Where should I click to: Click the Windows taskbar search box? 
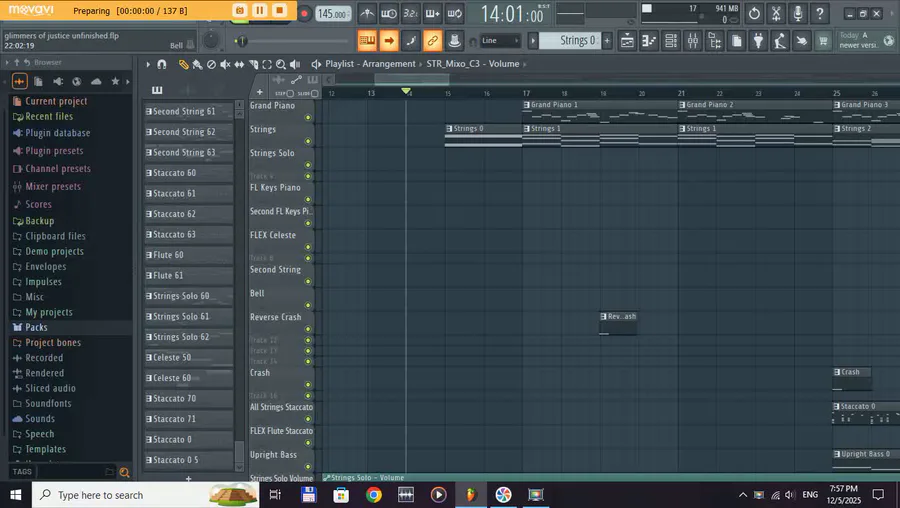click(146, 495)
